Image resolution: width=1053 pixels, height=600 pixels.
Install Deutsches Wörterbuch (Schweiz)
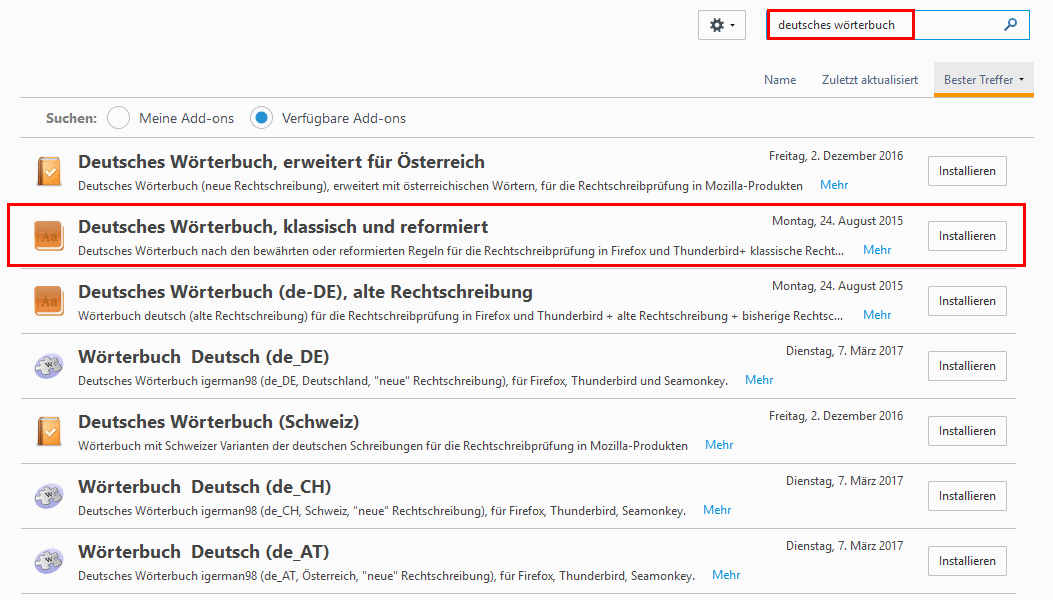point(967,431)
